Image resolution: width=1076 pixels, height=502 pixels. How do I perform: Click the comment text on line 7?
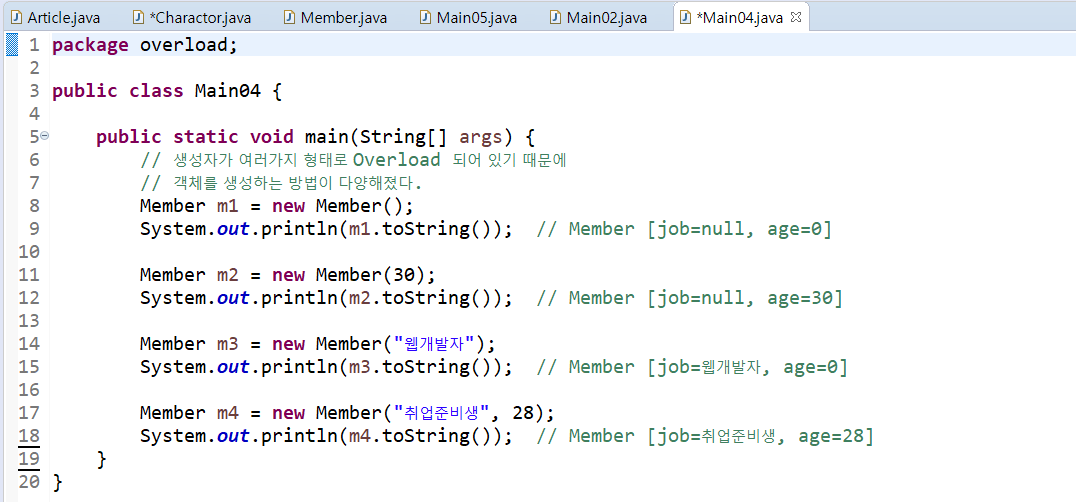(x=281, y=184)
